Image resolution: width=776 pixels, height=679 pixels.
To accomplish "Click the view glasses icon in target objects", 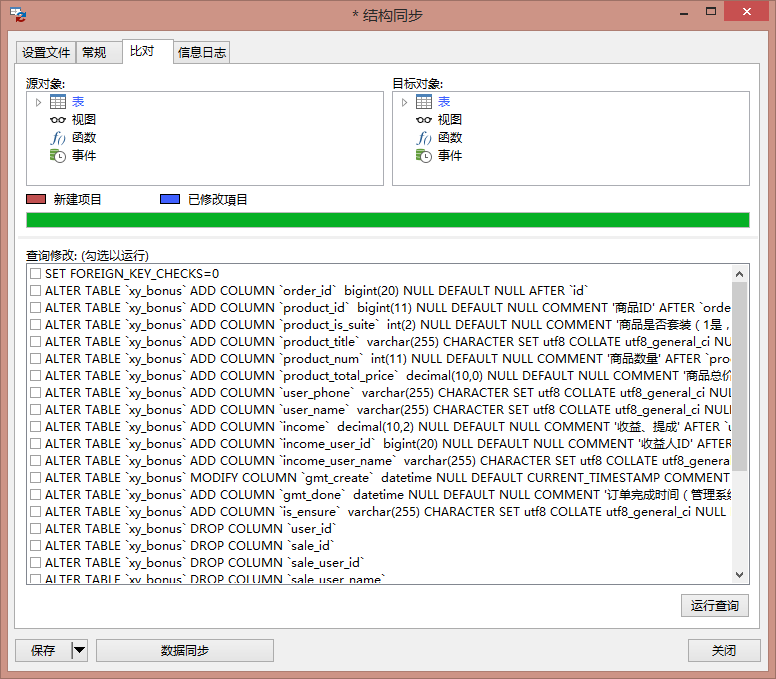I will tap(424, 120).
